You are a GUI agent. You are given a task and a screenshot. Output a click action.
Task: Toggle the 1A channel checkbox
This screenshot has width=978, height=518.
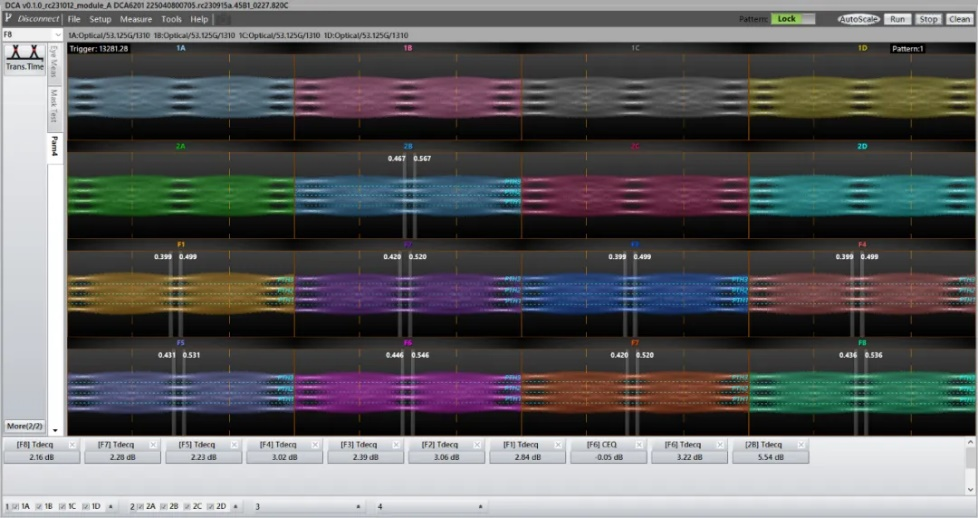[x=15, y=507]
